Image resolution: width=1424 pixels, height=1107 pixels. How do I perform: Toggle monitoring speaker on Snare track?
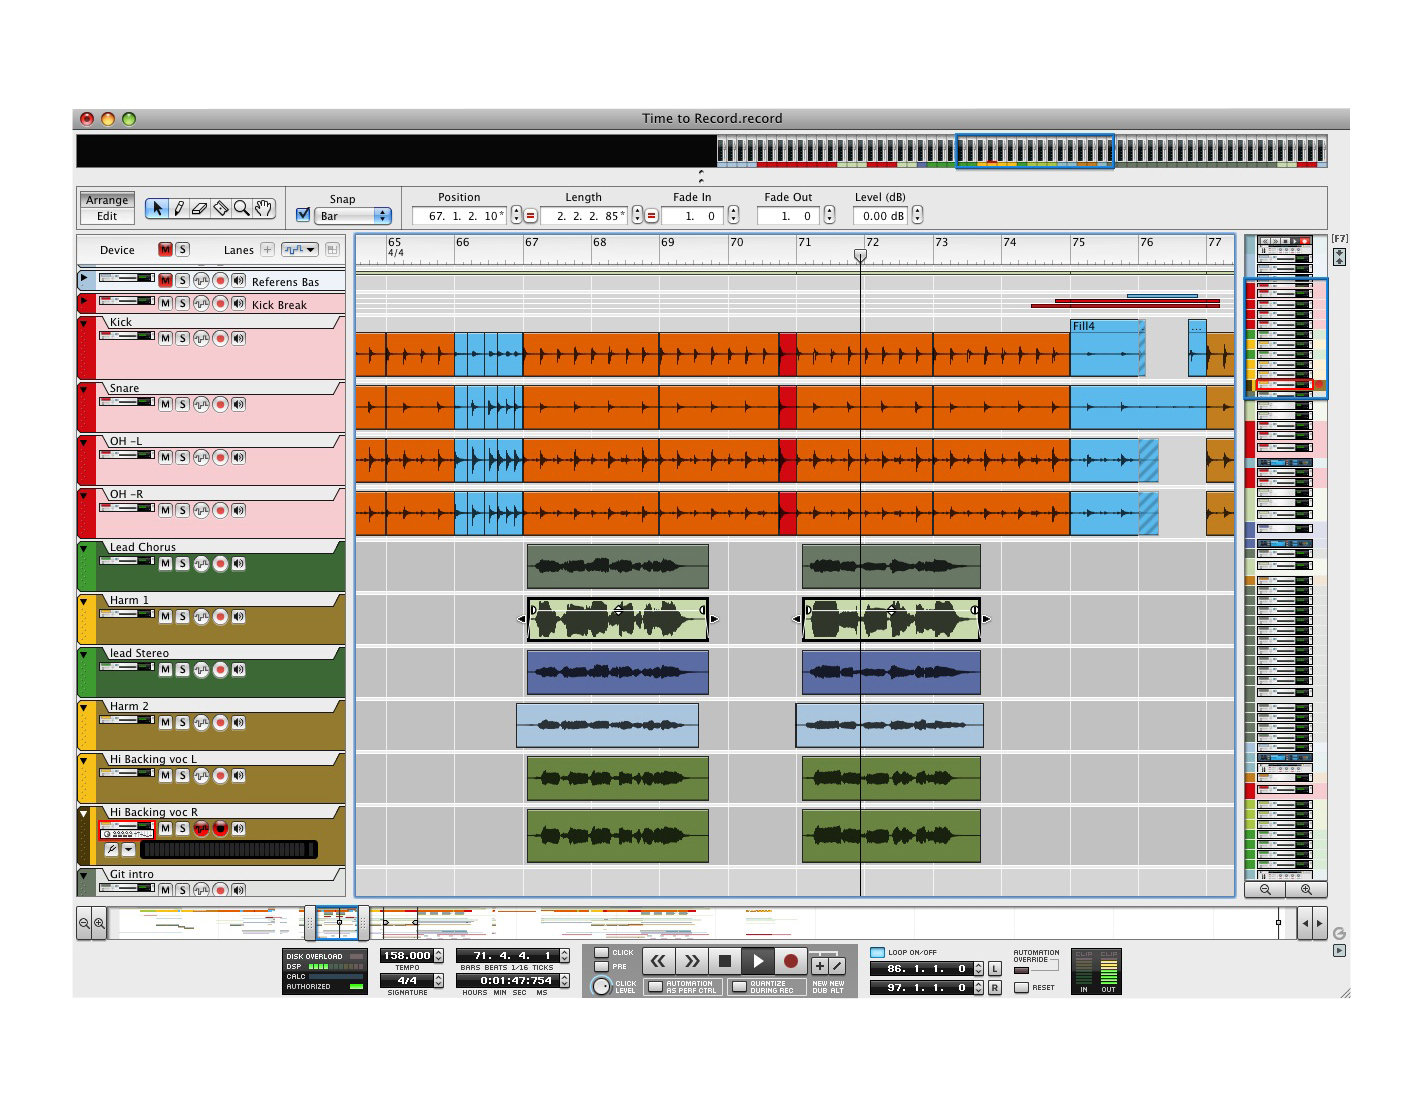tap(238, 404)
